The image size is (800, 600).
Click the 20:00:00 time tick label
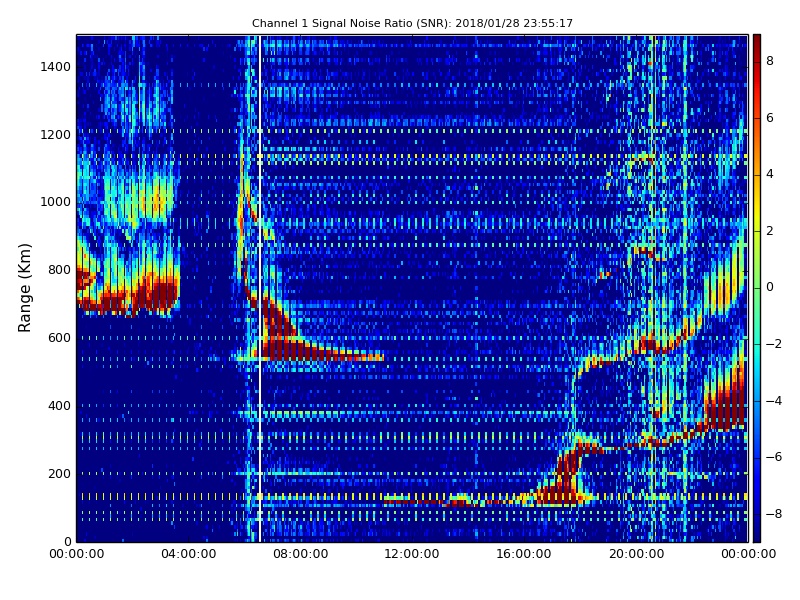point(636,554)
